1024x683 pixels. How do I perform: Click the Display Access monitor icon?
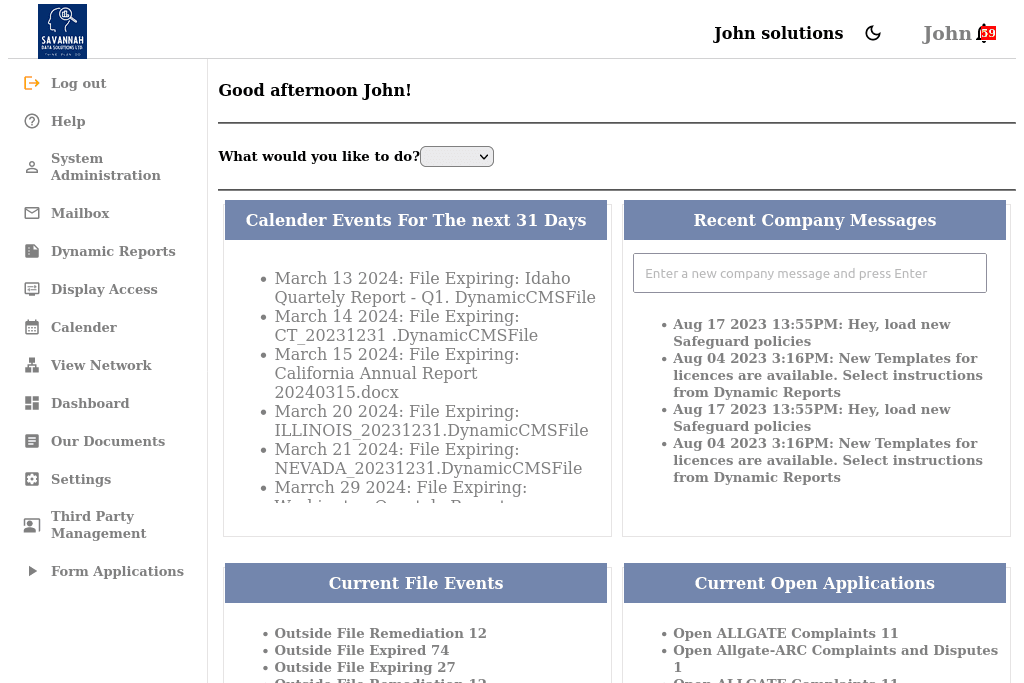click(x=31, y=289)
